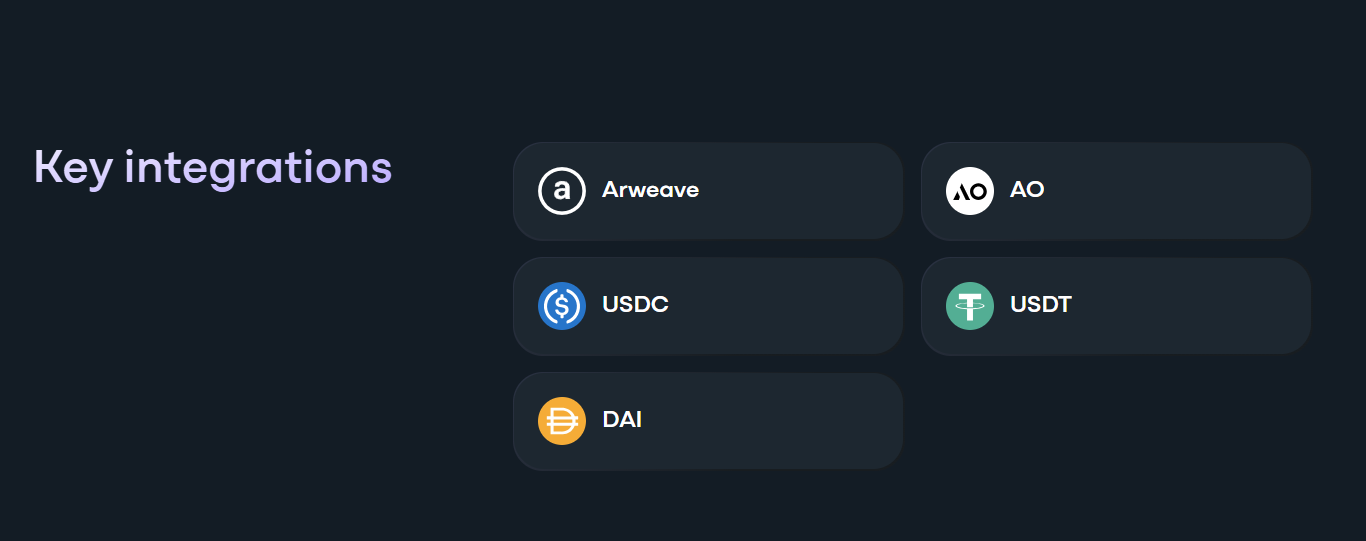Select the 'Arweave' text label
1366x541 pixels.
click(650, 190)
